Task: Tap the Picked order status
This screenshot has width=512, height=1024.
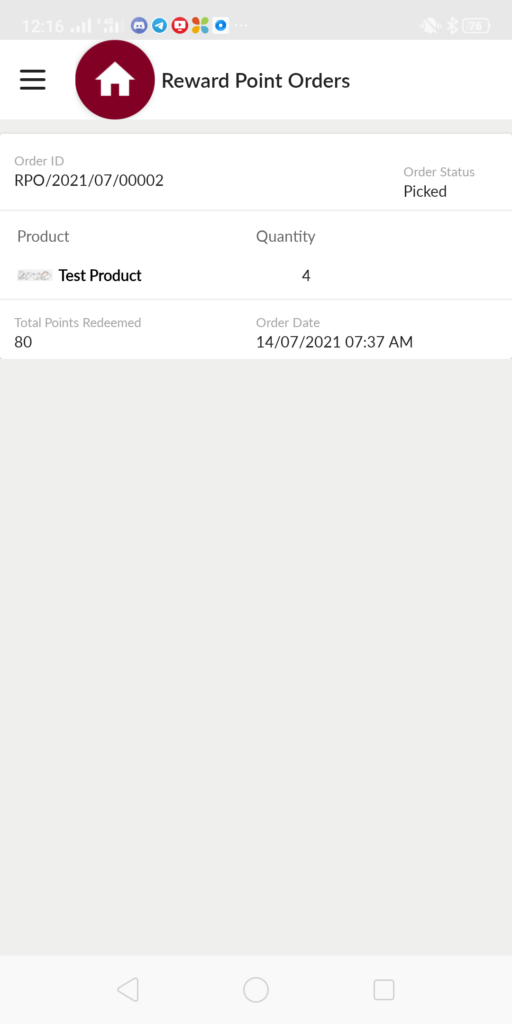Action: coord(425,191)
